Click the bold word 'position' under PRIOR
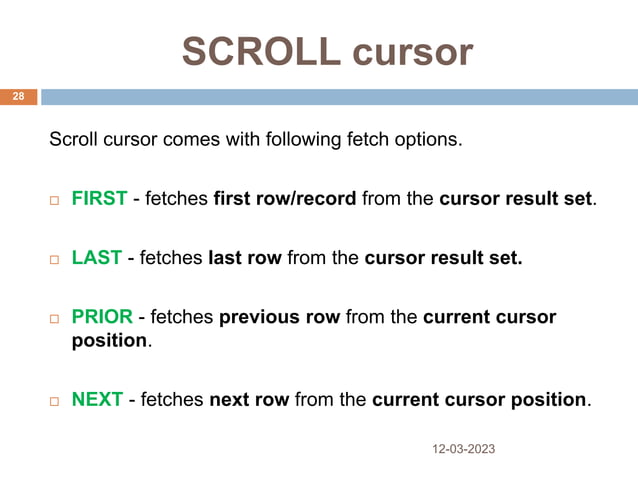 click(109, 340)
